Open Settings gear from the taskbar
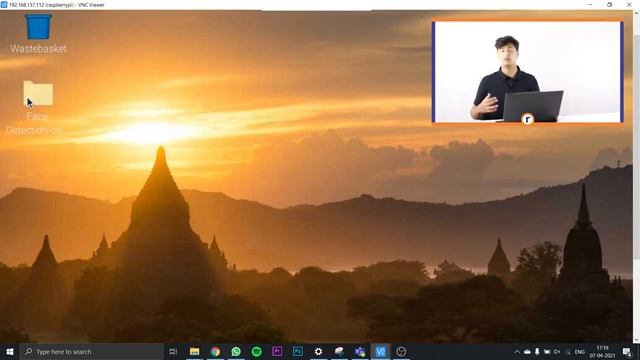This screenshot has height=360, width=640. pos(318,351)
